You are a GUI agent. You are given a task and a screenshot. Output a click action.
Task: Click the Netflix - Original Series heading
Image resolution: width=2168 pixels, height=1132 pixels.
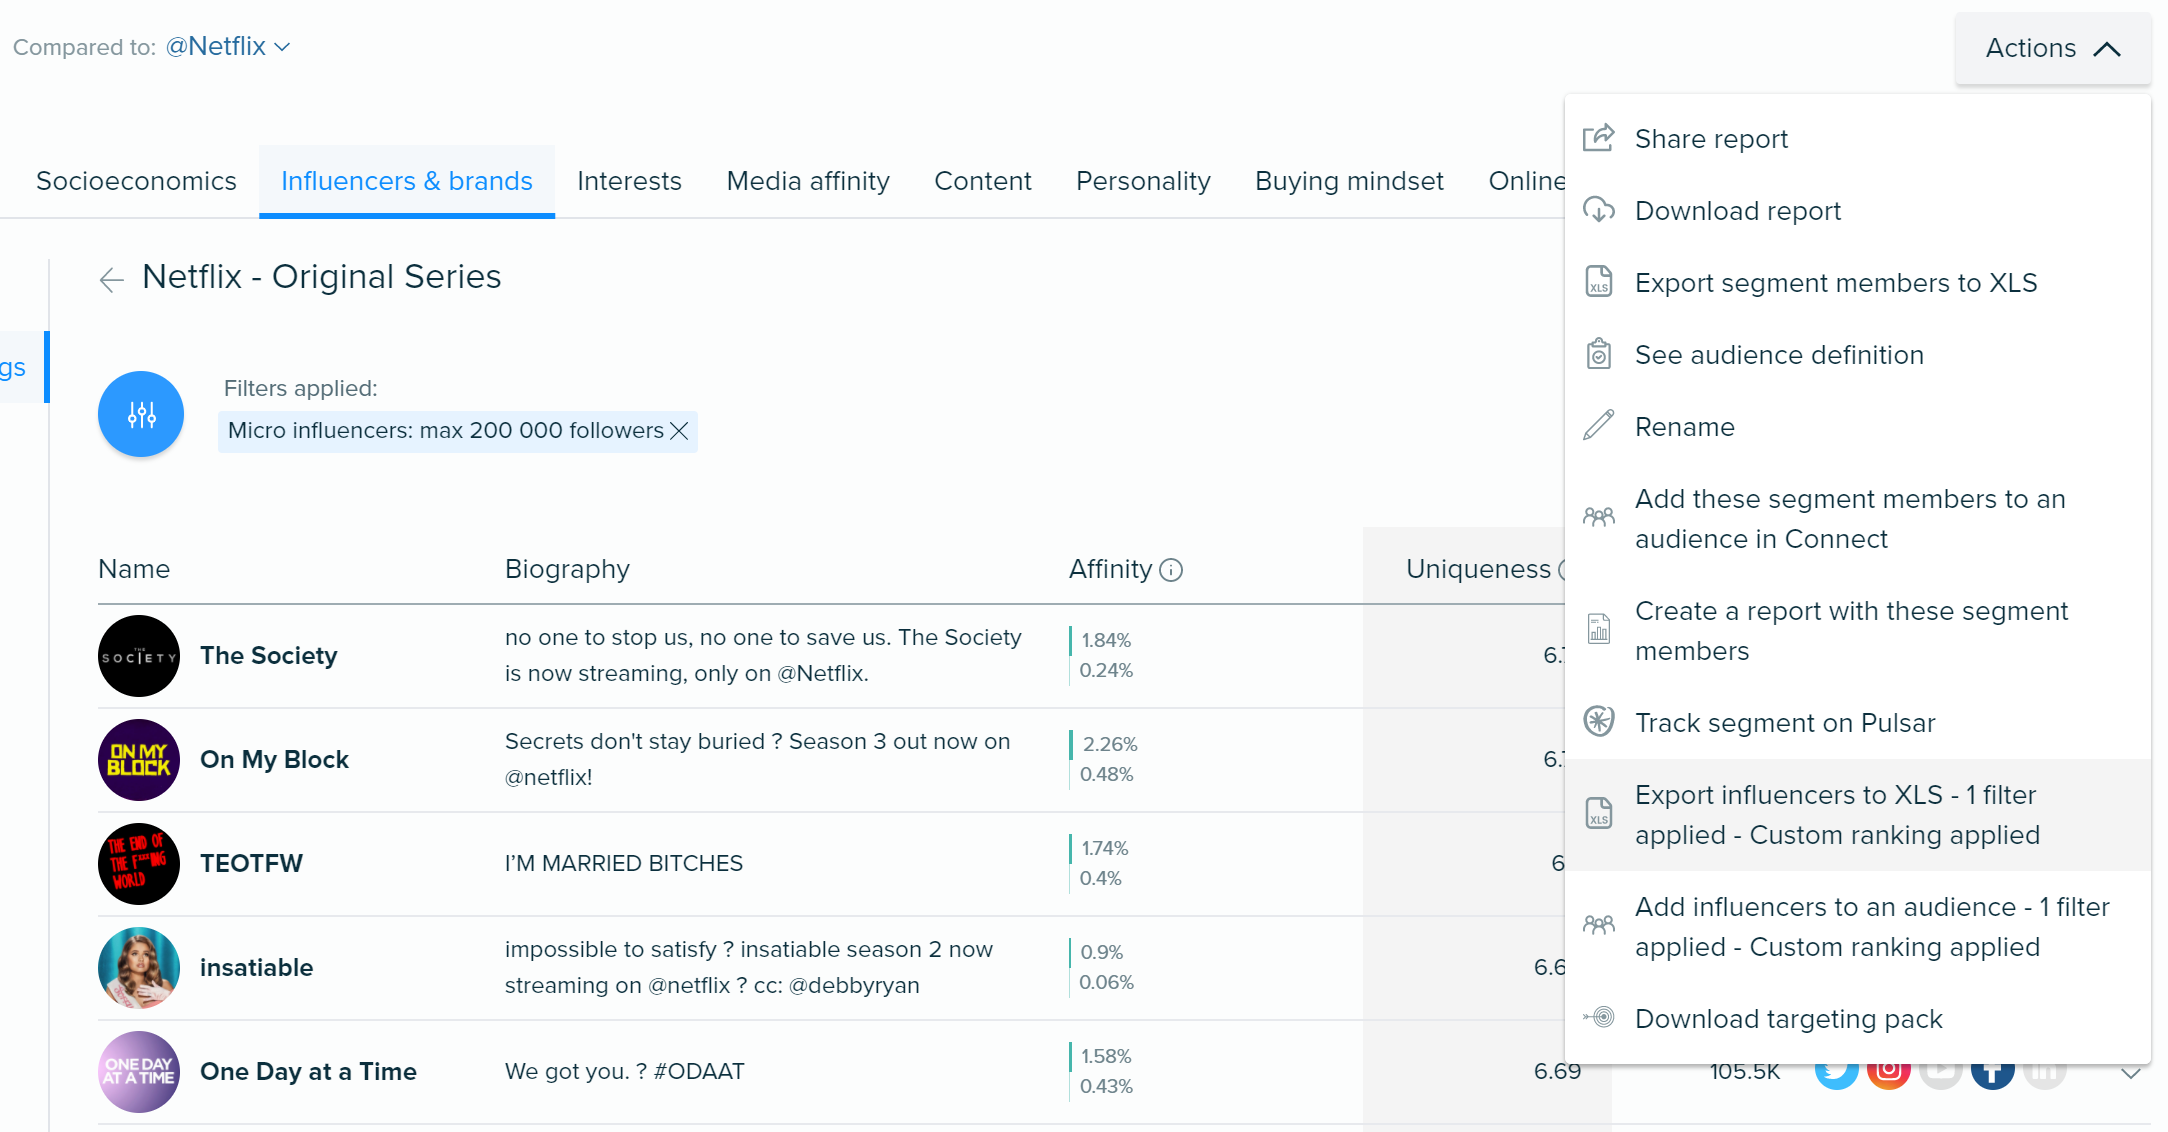tap(321, 277)
